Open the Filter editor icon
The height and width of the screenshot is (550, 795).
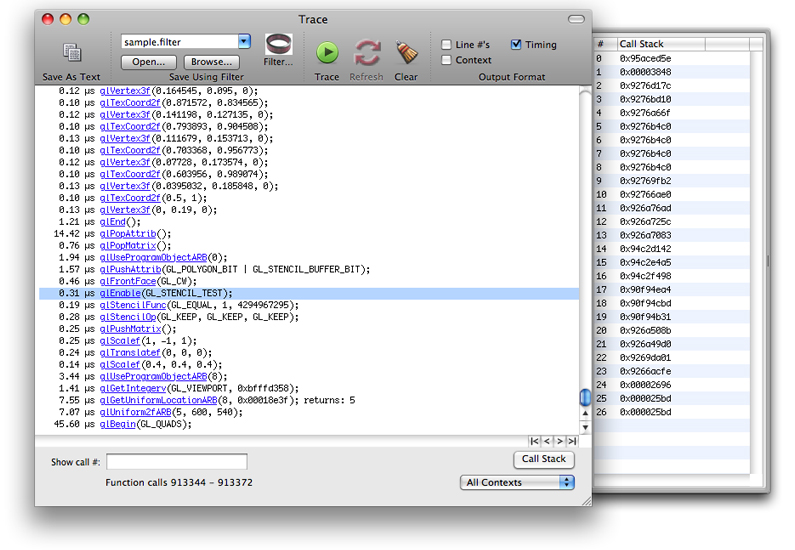point(279,46)
